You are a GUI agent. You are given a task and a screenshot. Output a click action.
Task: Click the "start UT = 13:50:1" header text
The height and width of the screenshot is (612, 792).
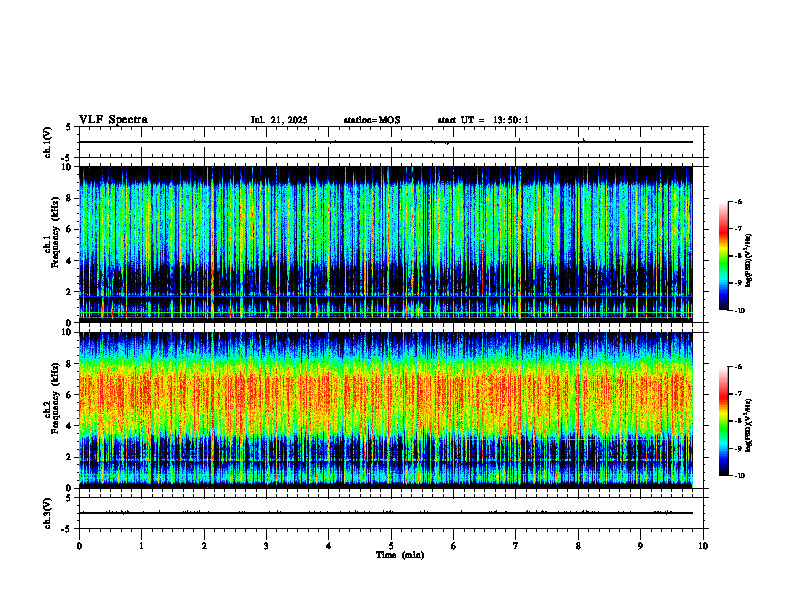483,120
